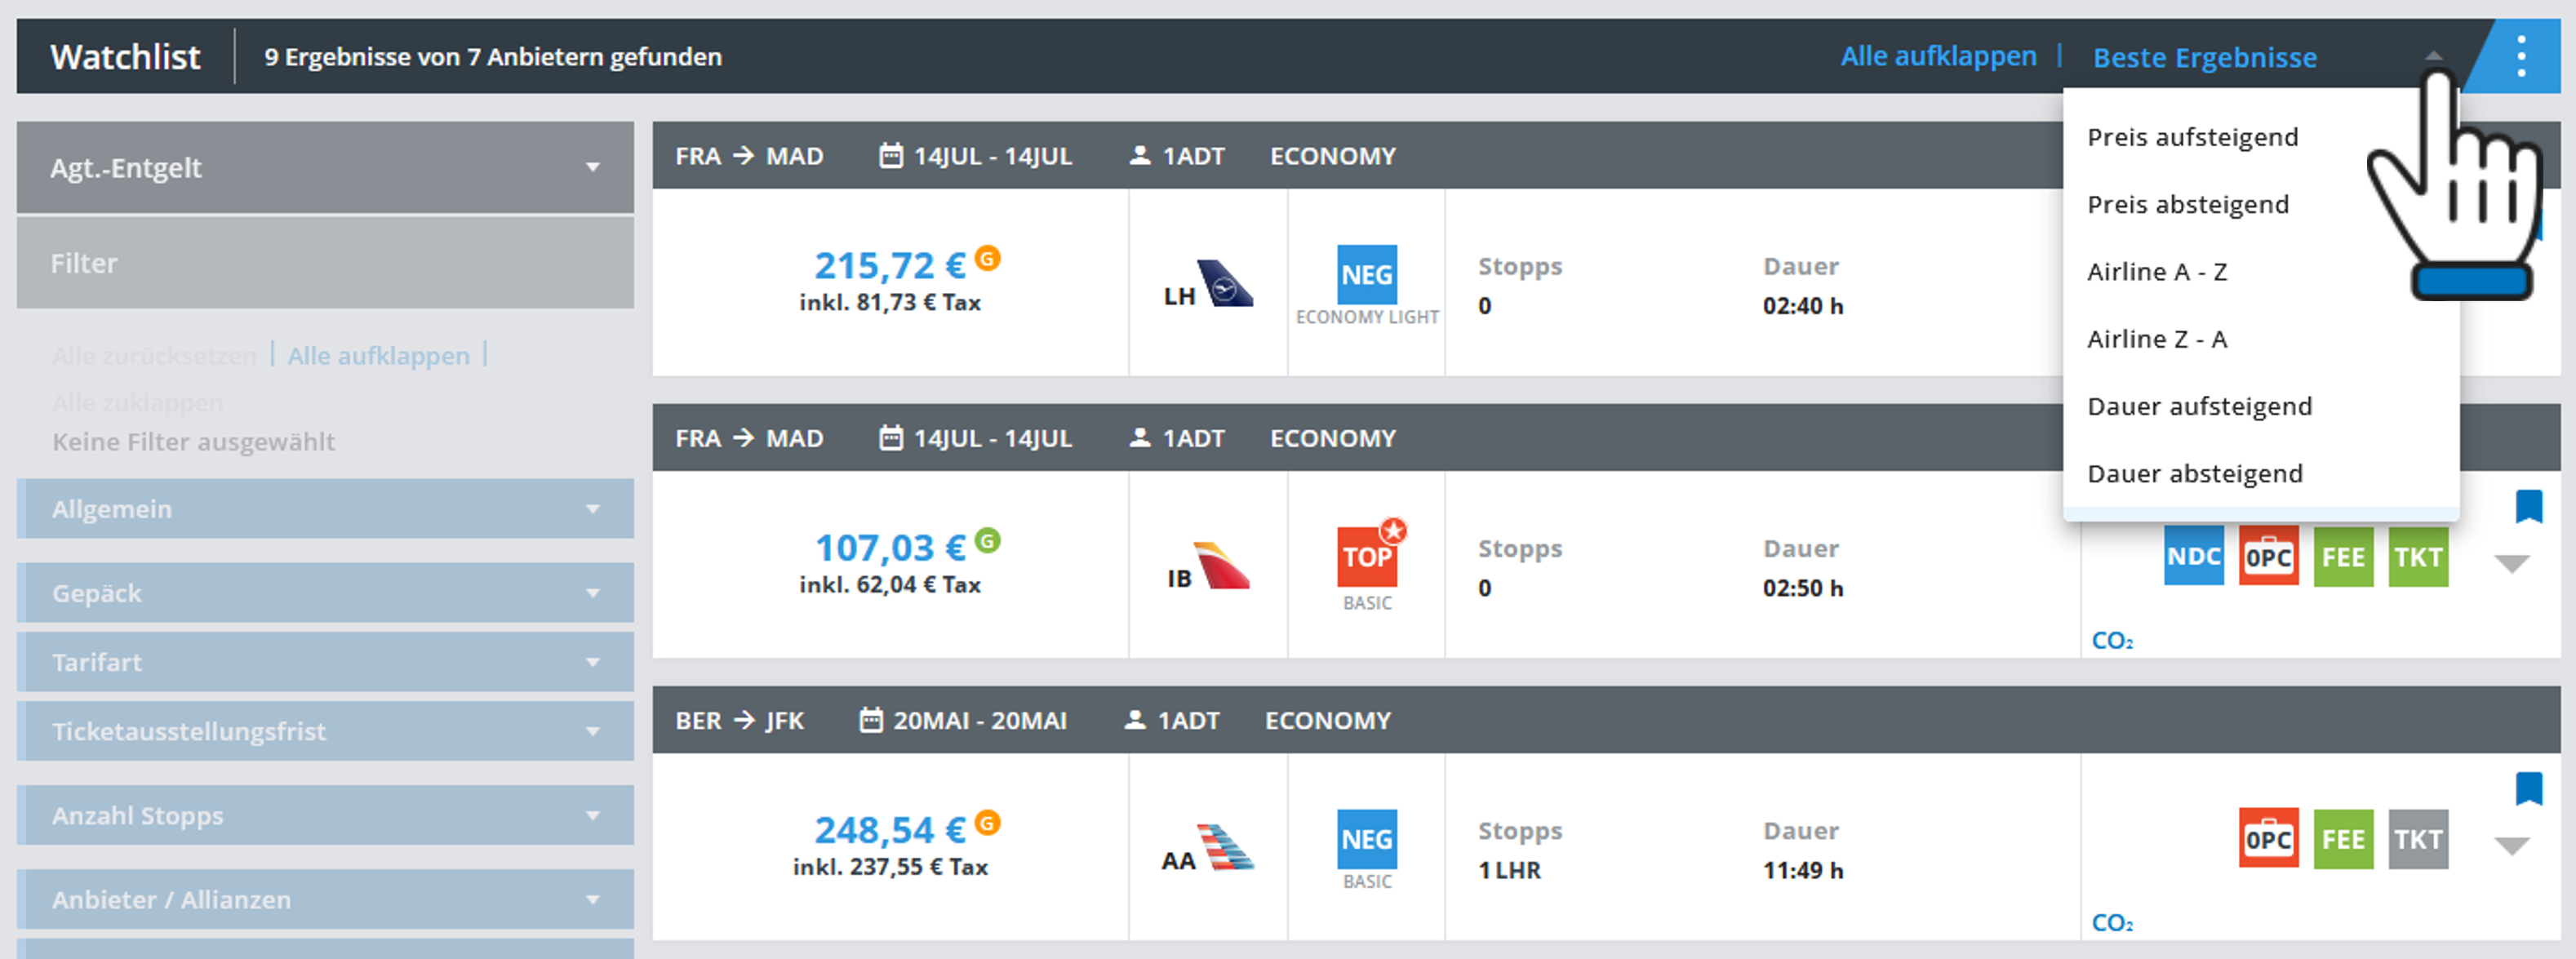Click Alle aufklappen in the Watchlist header

1938,57
